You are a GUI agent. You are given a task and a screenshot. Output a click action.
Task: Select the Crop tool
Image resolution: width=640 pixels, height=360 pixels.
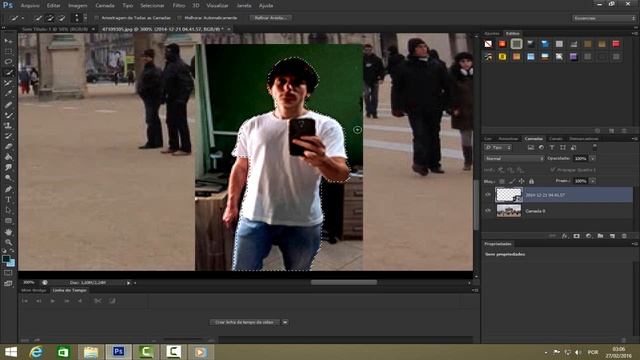(8, 83)
